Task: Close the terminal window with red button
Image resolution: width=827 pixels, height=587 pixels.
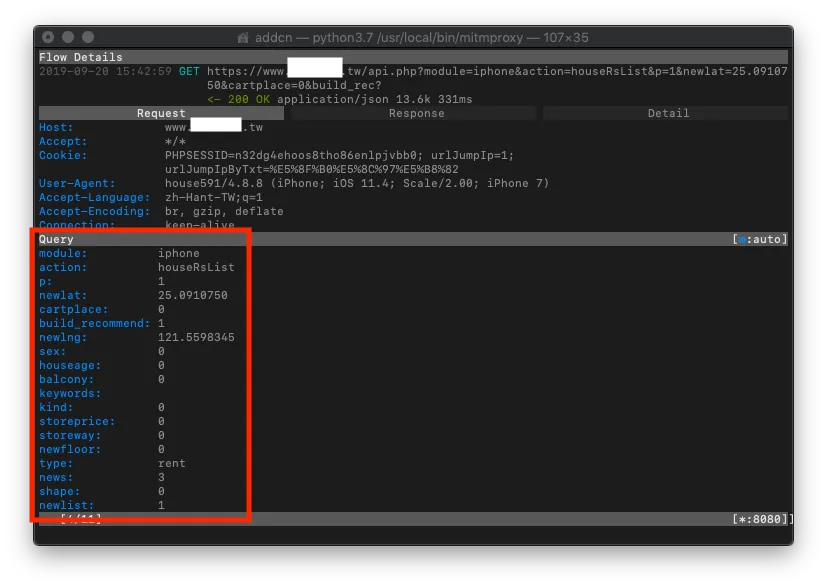Action: [x=48, y=38]
